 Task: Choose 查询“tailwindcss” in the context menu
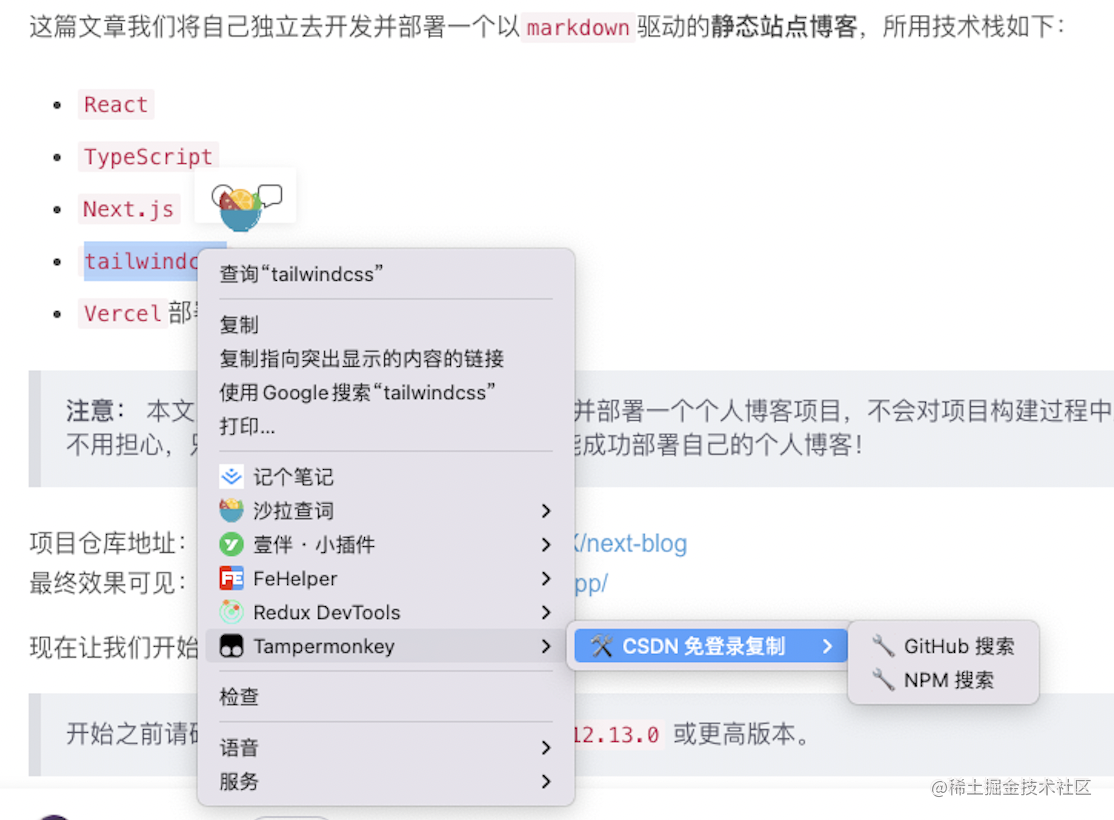pos(386,274)
